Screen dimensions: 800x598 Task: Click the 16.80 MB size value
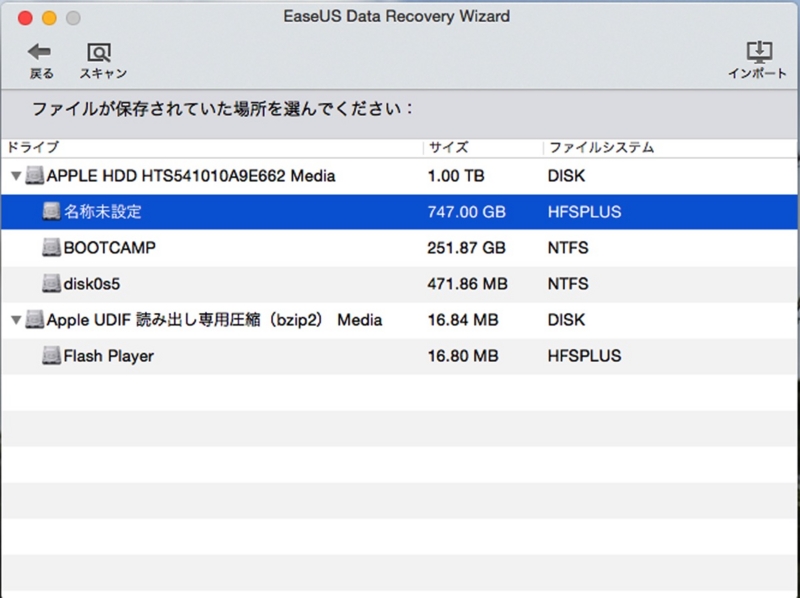click(463, 356)
